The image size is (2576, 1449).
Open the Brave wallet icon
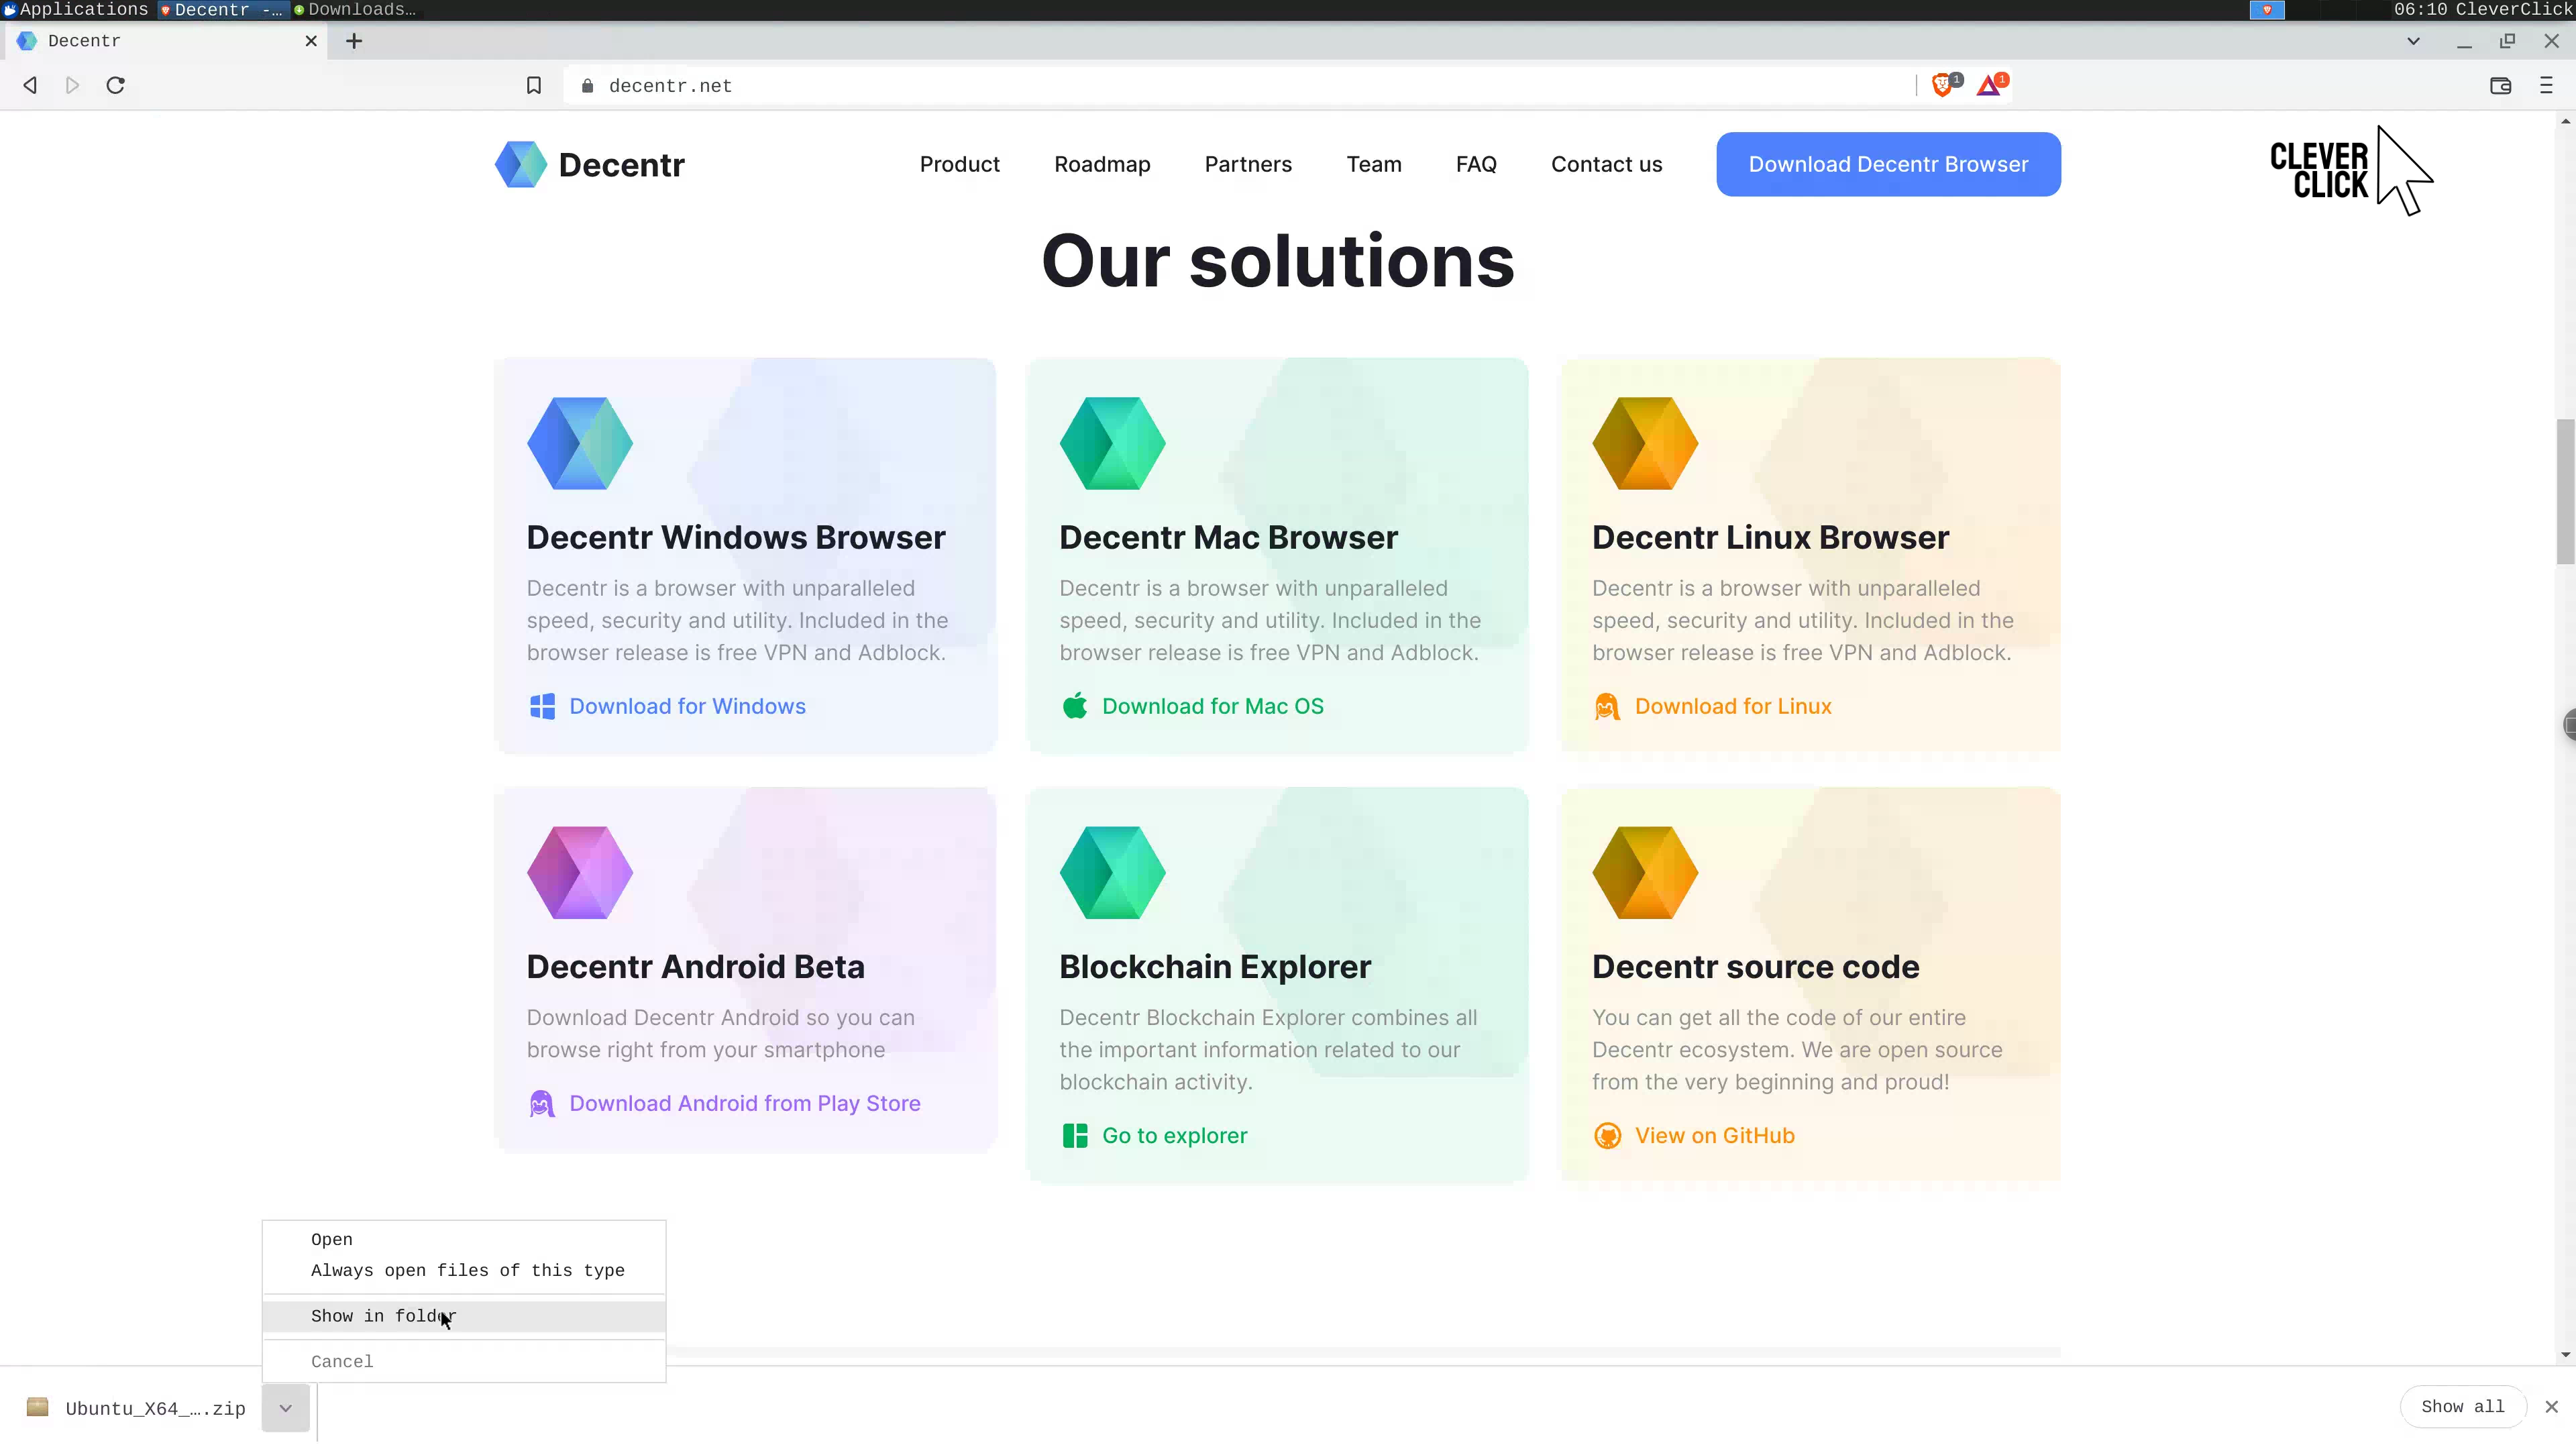[x=2500, y=85]
